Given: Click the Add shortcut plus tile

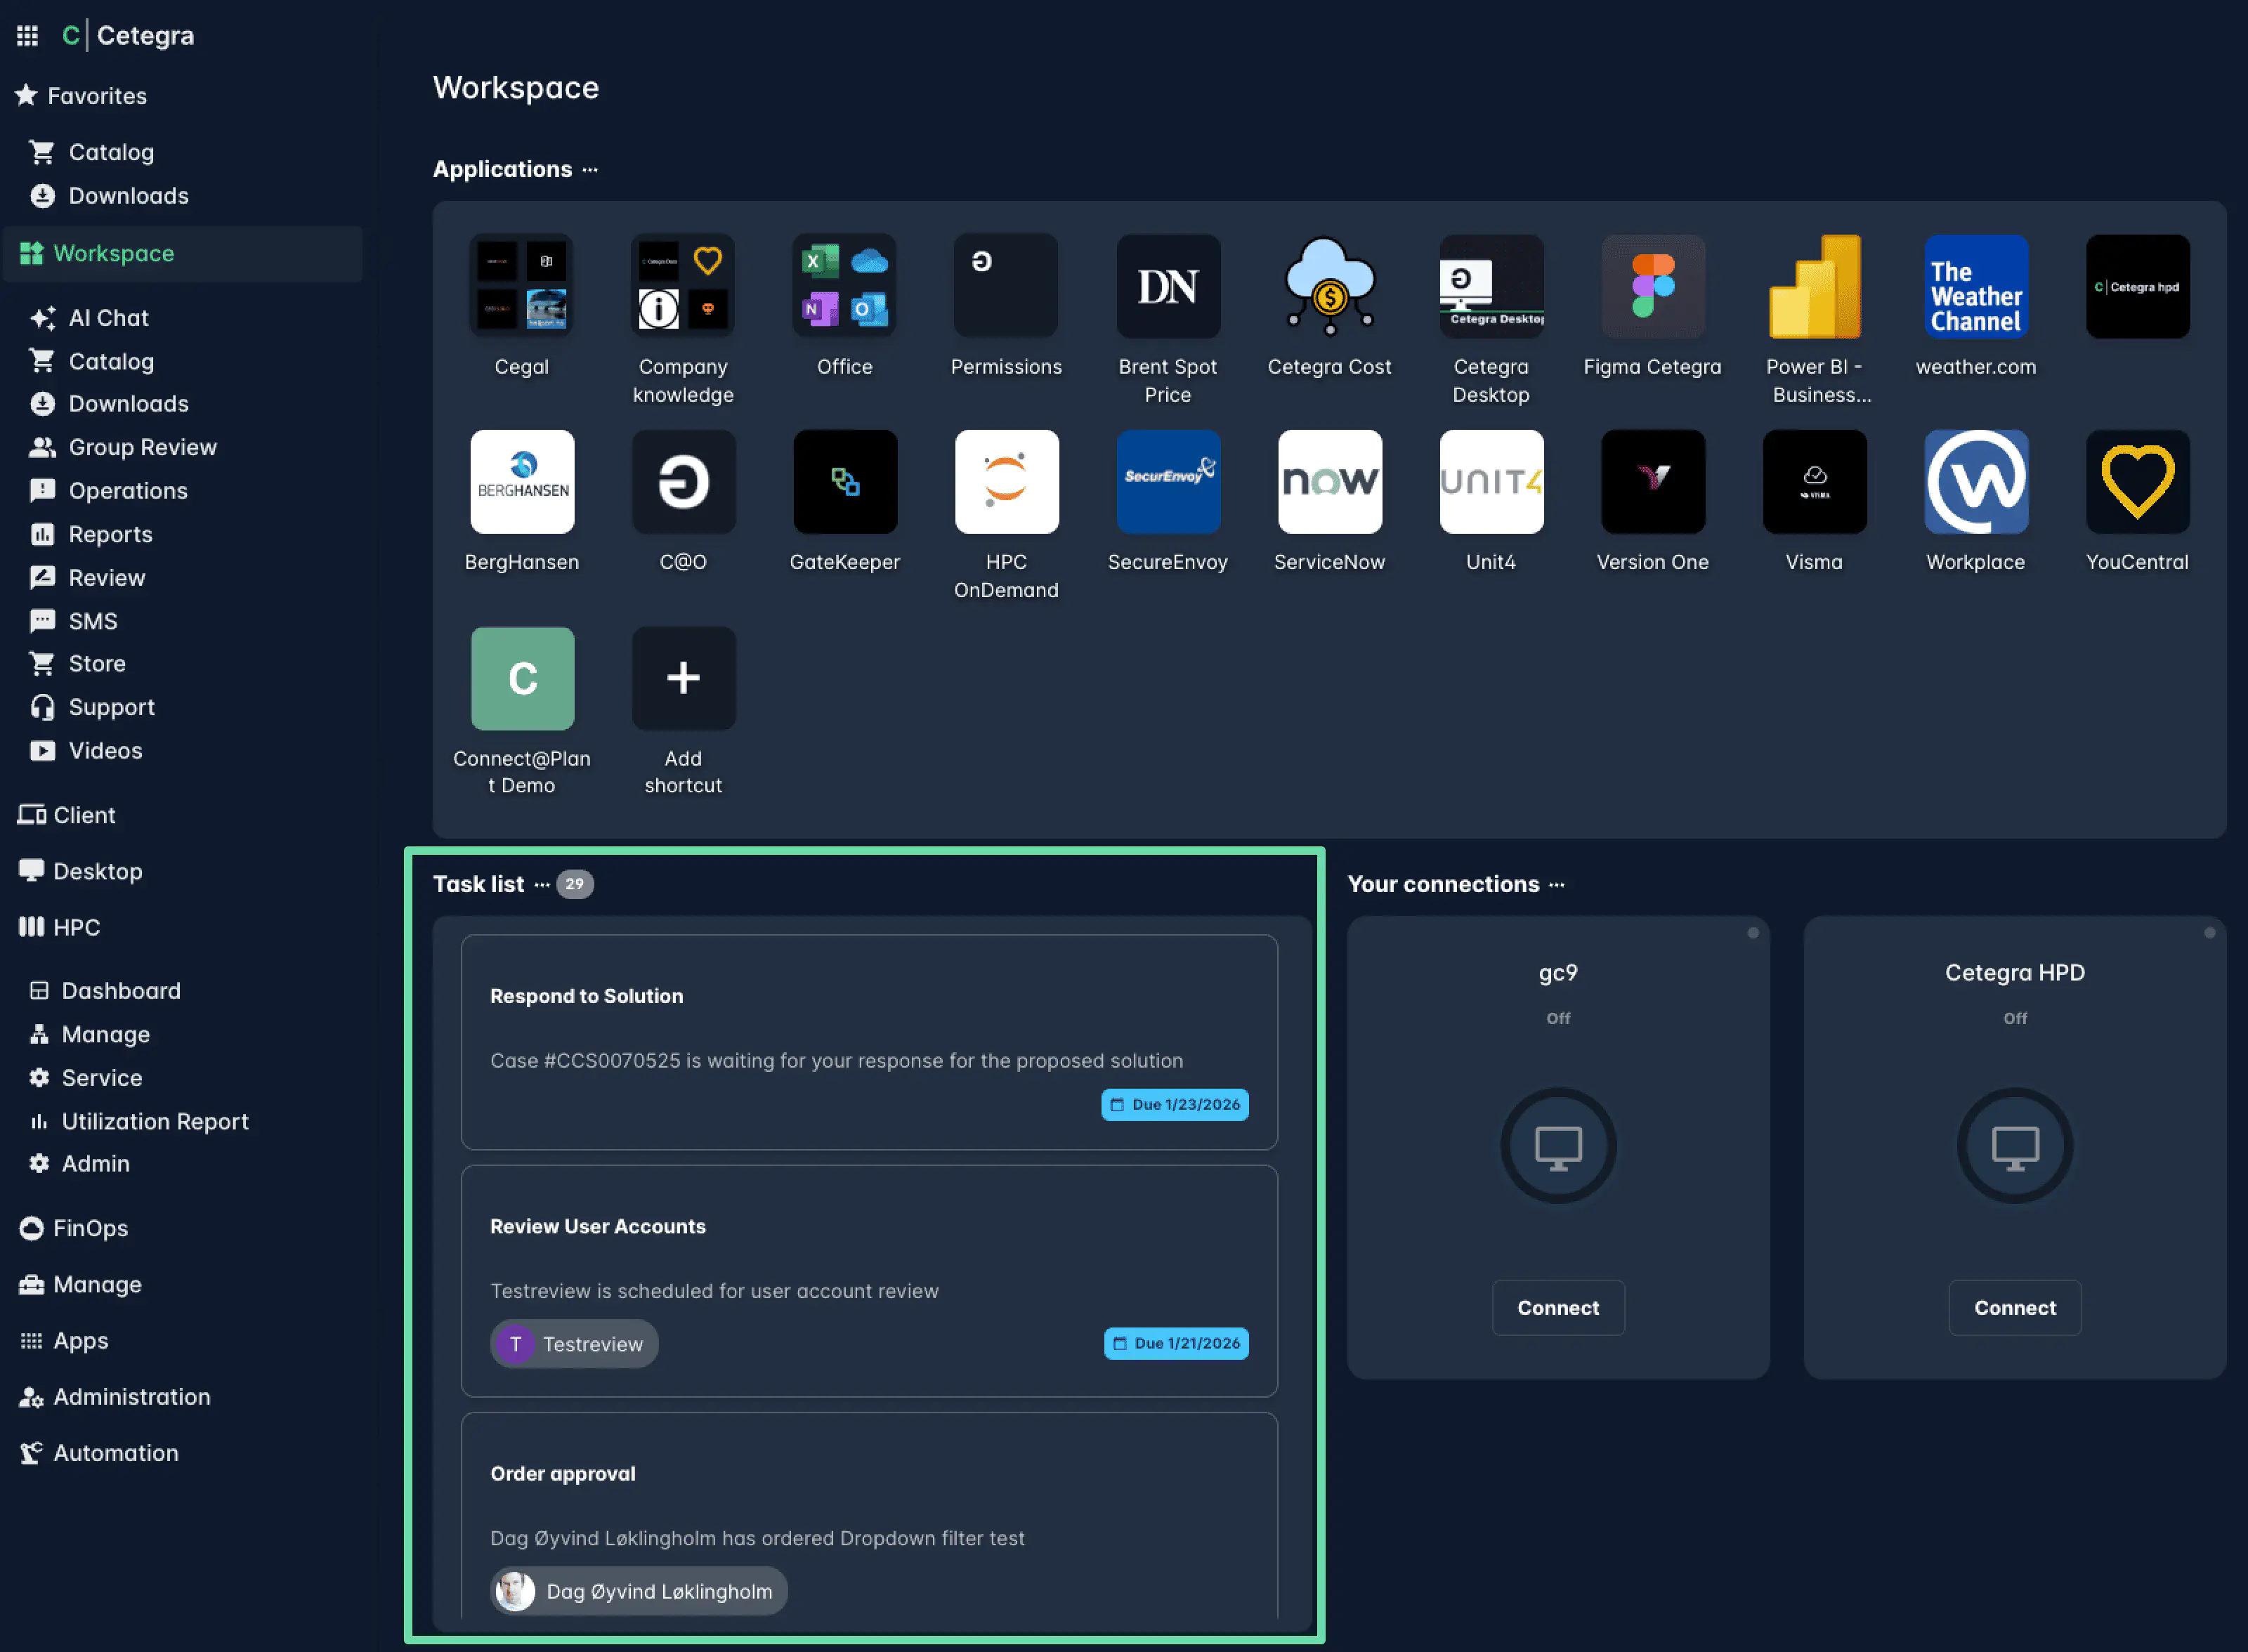Looking at the screenshot, I should tap(683, 678).
